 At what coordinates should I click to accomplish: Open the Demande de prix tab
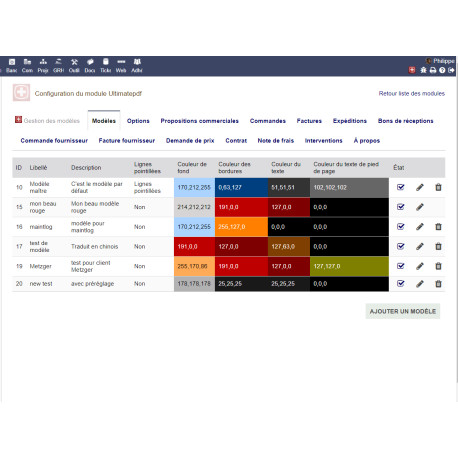[x=190, y=141]
